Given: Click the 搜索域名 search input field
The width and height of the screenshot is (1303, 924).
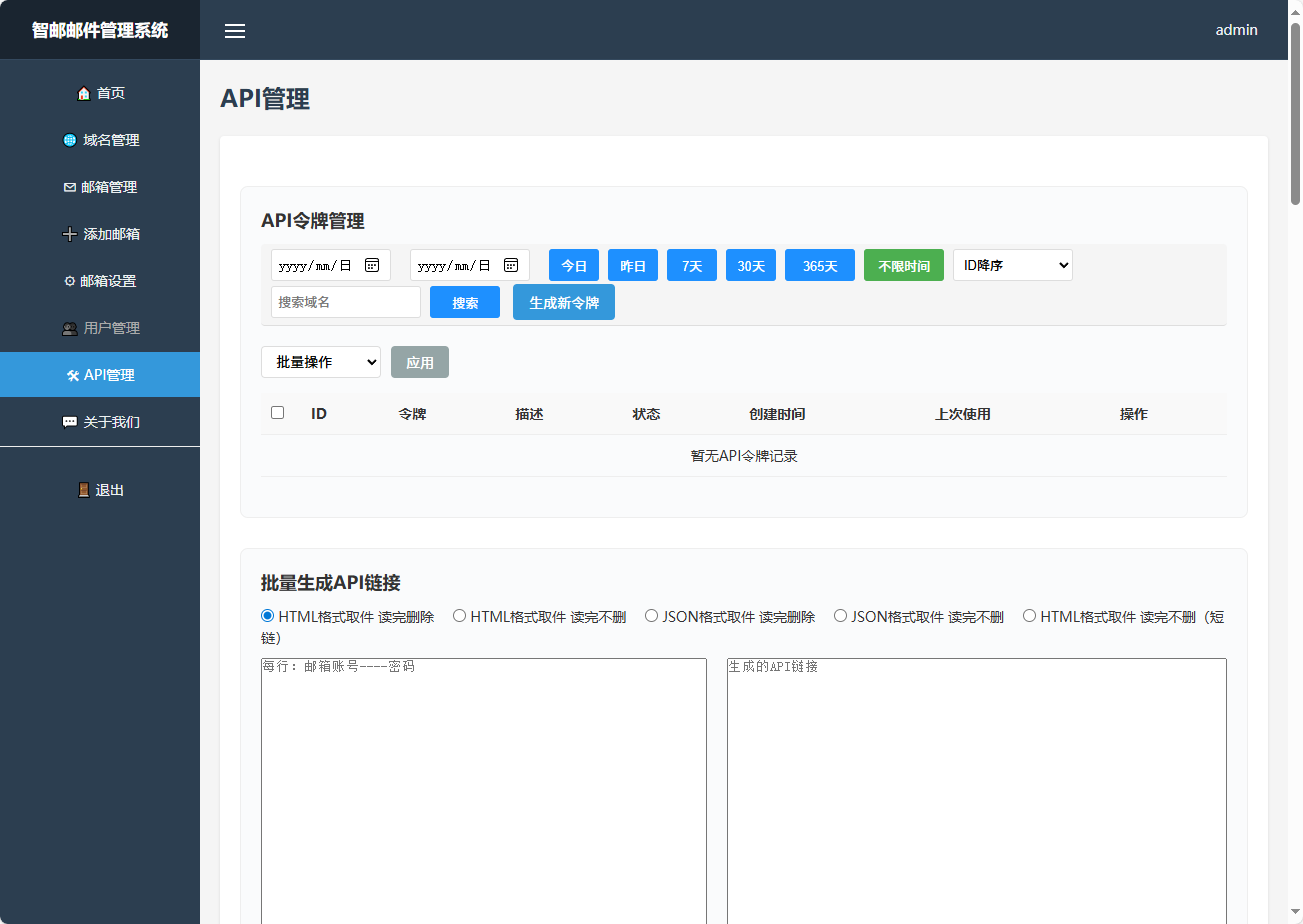Looking at the screenshot, I should (x=345, y=302).
